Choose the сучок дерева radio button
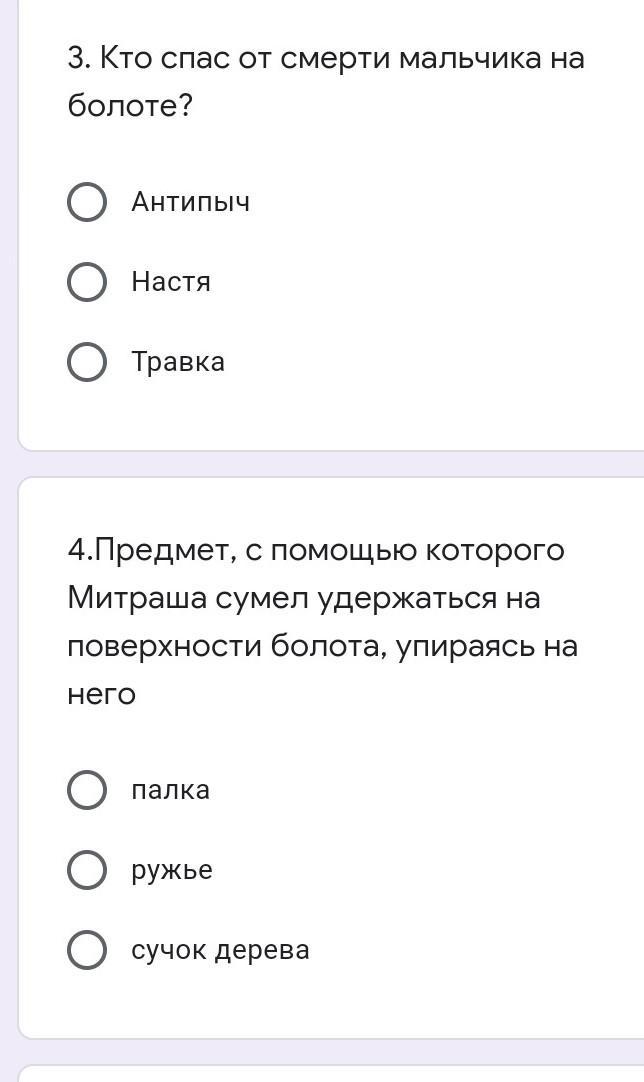 pos(87,950)
